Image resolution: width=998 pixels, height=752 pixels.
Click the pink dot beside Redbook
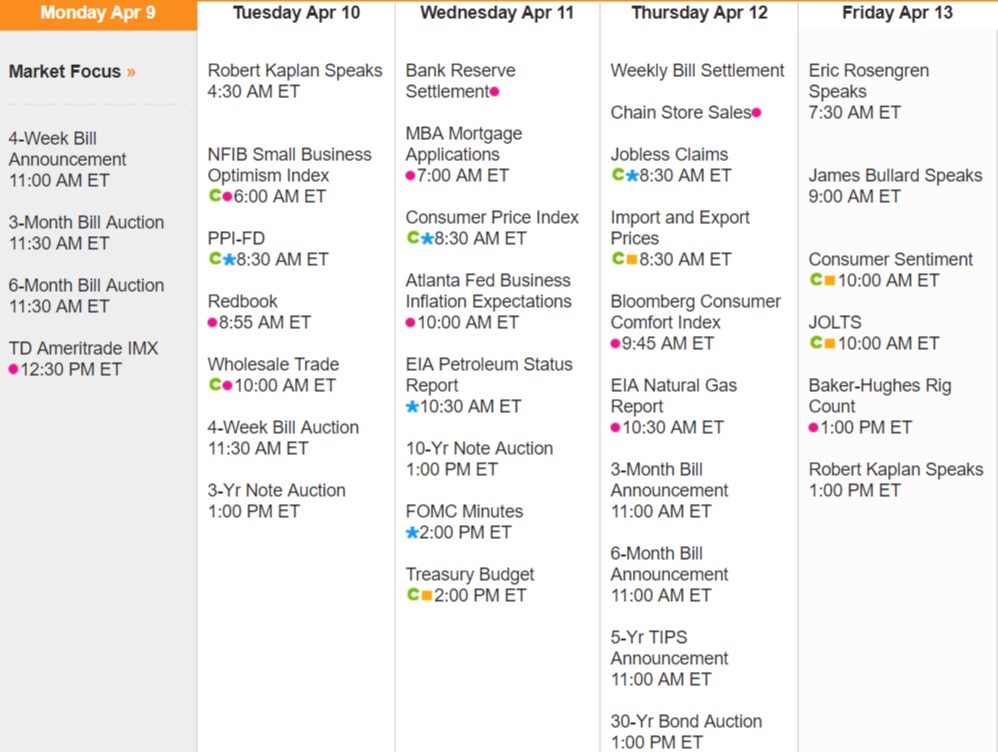(213, 323)
